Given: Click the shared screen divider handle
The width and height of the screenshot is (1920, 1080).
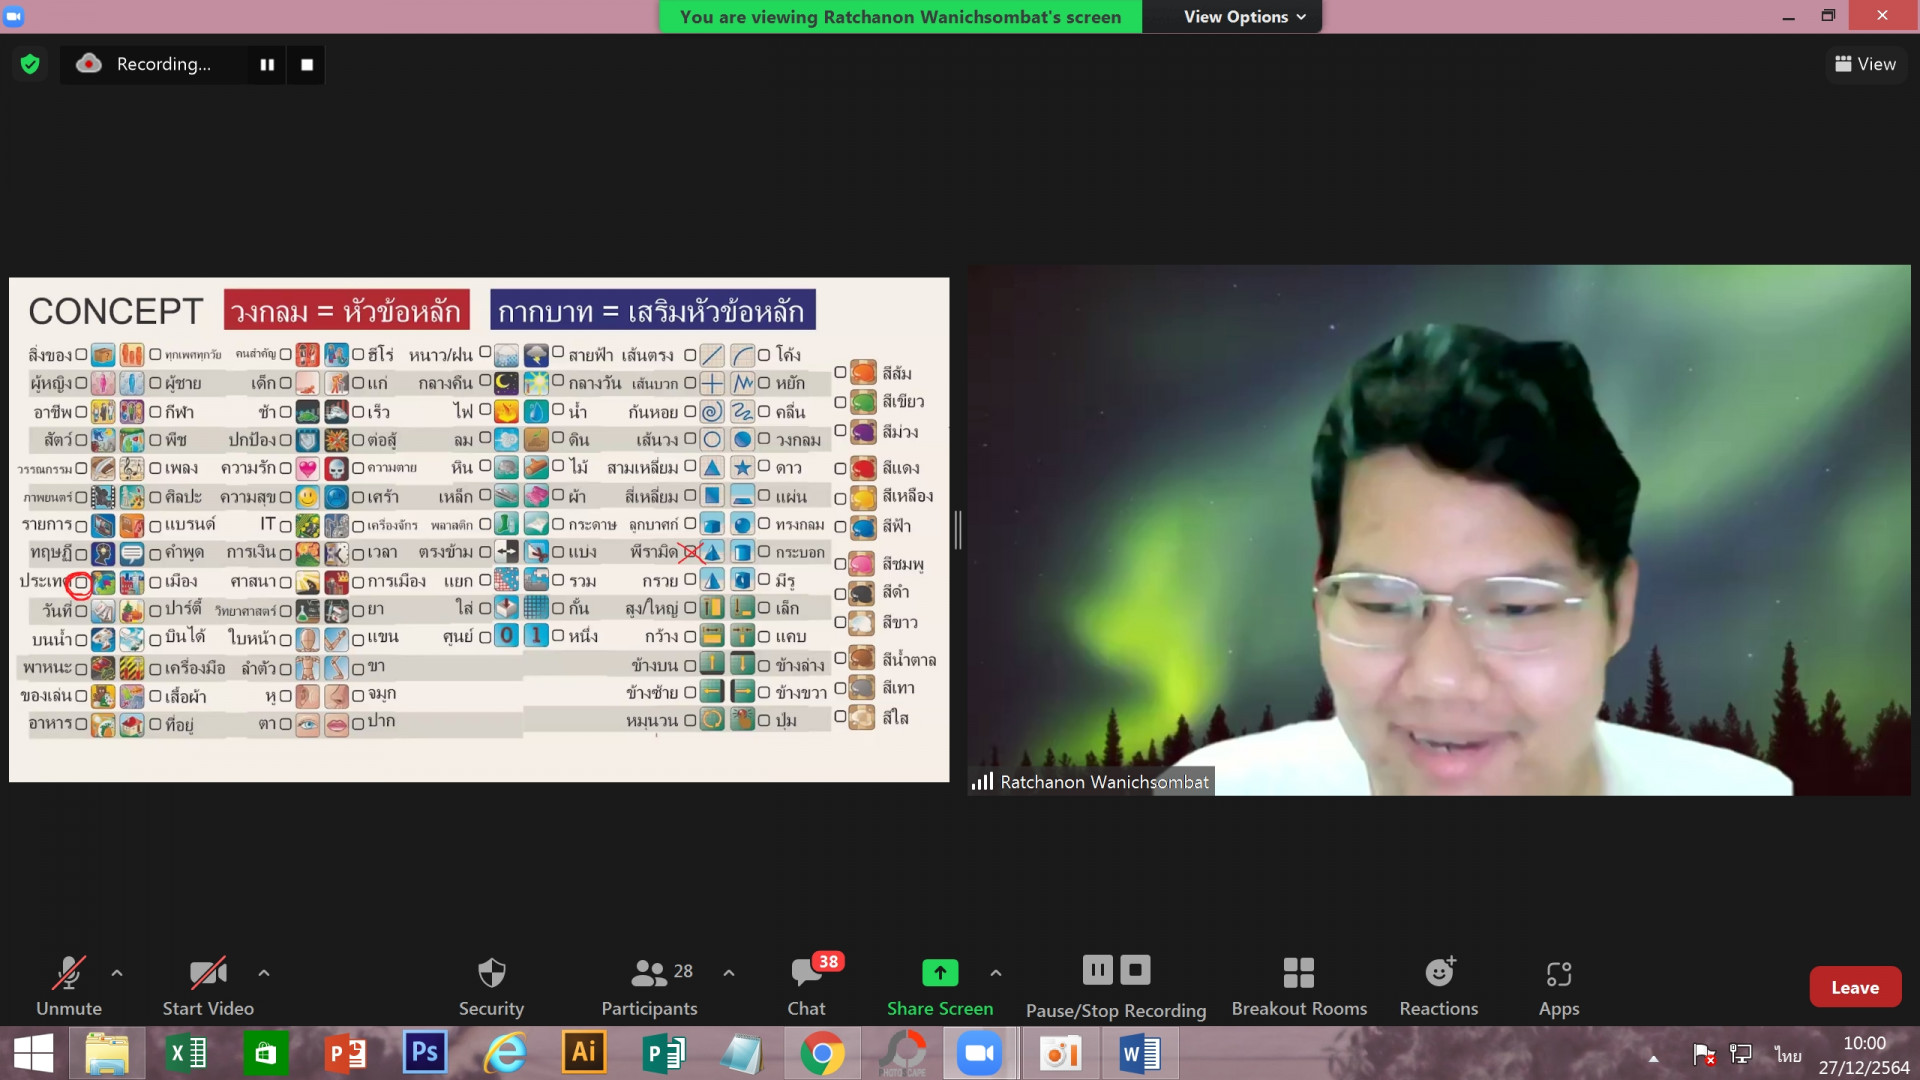Looking at the screenshot, I should [958, 530].
